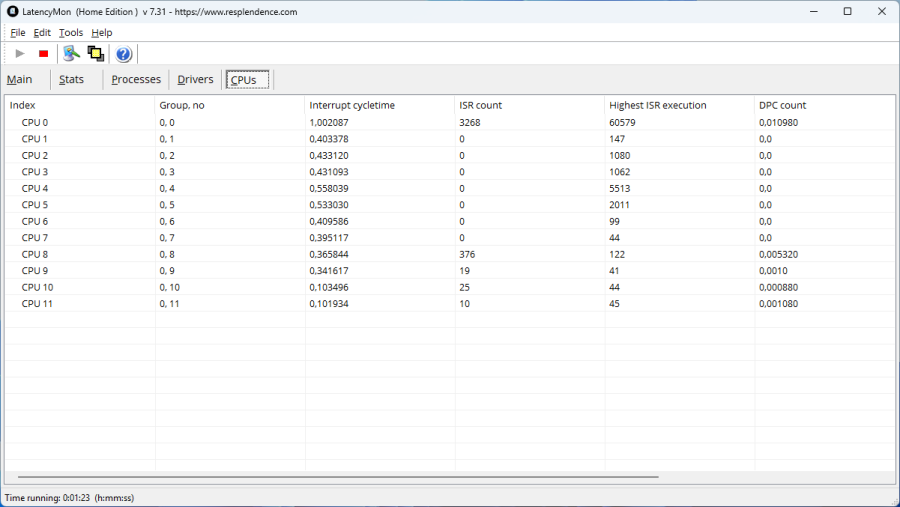Switch to the Stats tab
Screen dimensions: 900x507
[71, 80]
